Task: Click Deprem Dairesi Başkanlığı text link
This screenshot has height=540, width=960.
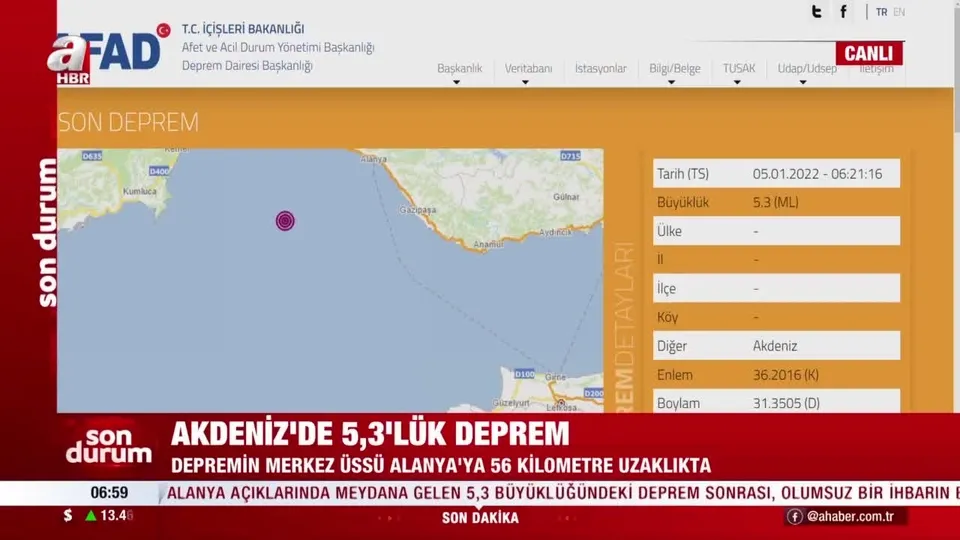Action: click(247, 65)
